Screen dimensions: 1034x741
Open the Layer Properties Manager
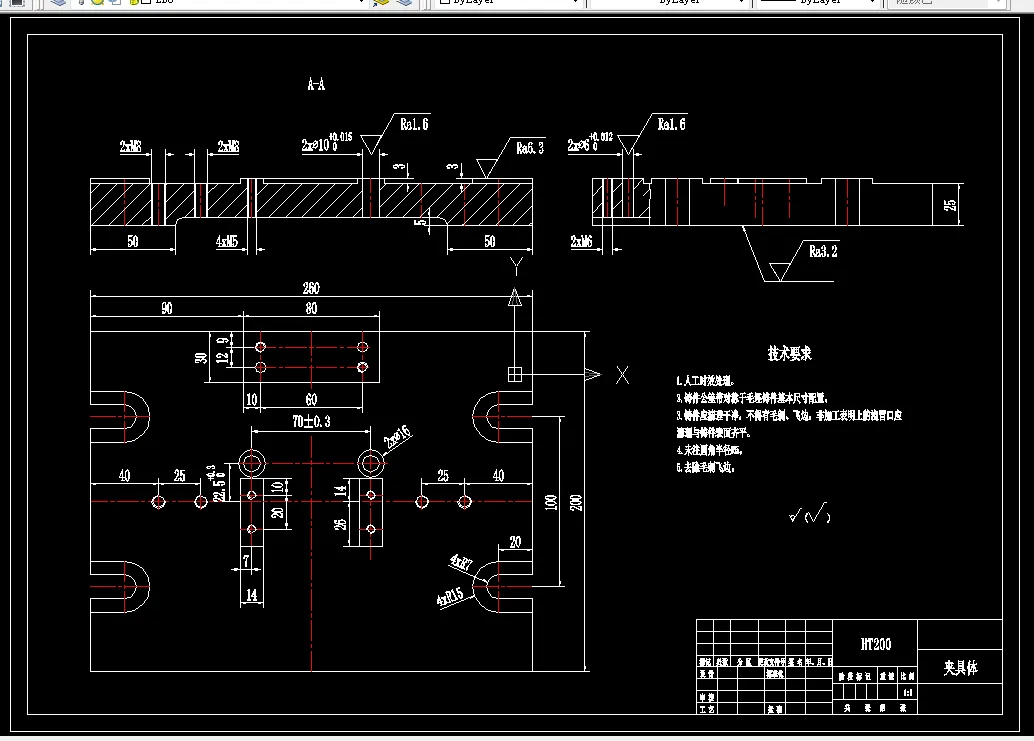coord(58,2)
